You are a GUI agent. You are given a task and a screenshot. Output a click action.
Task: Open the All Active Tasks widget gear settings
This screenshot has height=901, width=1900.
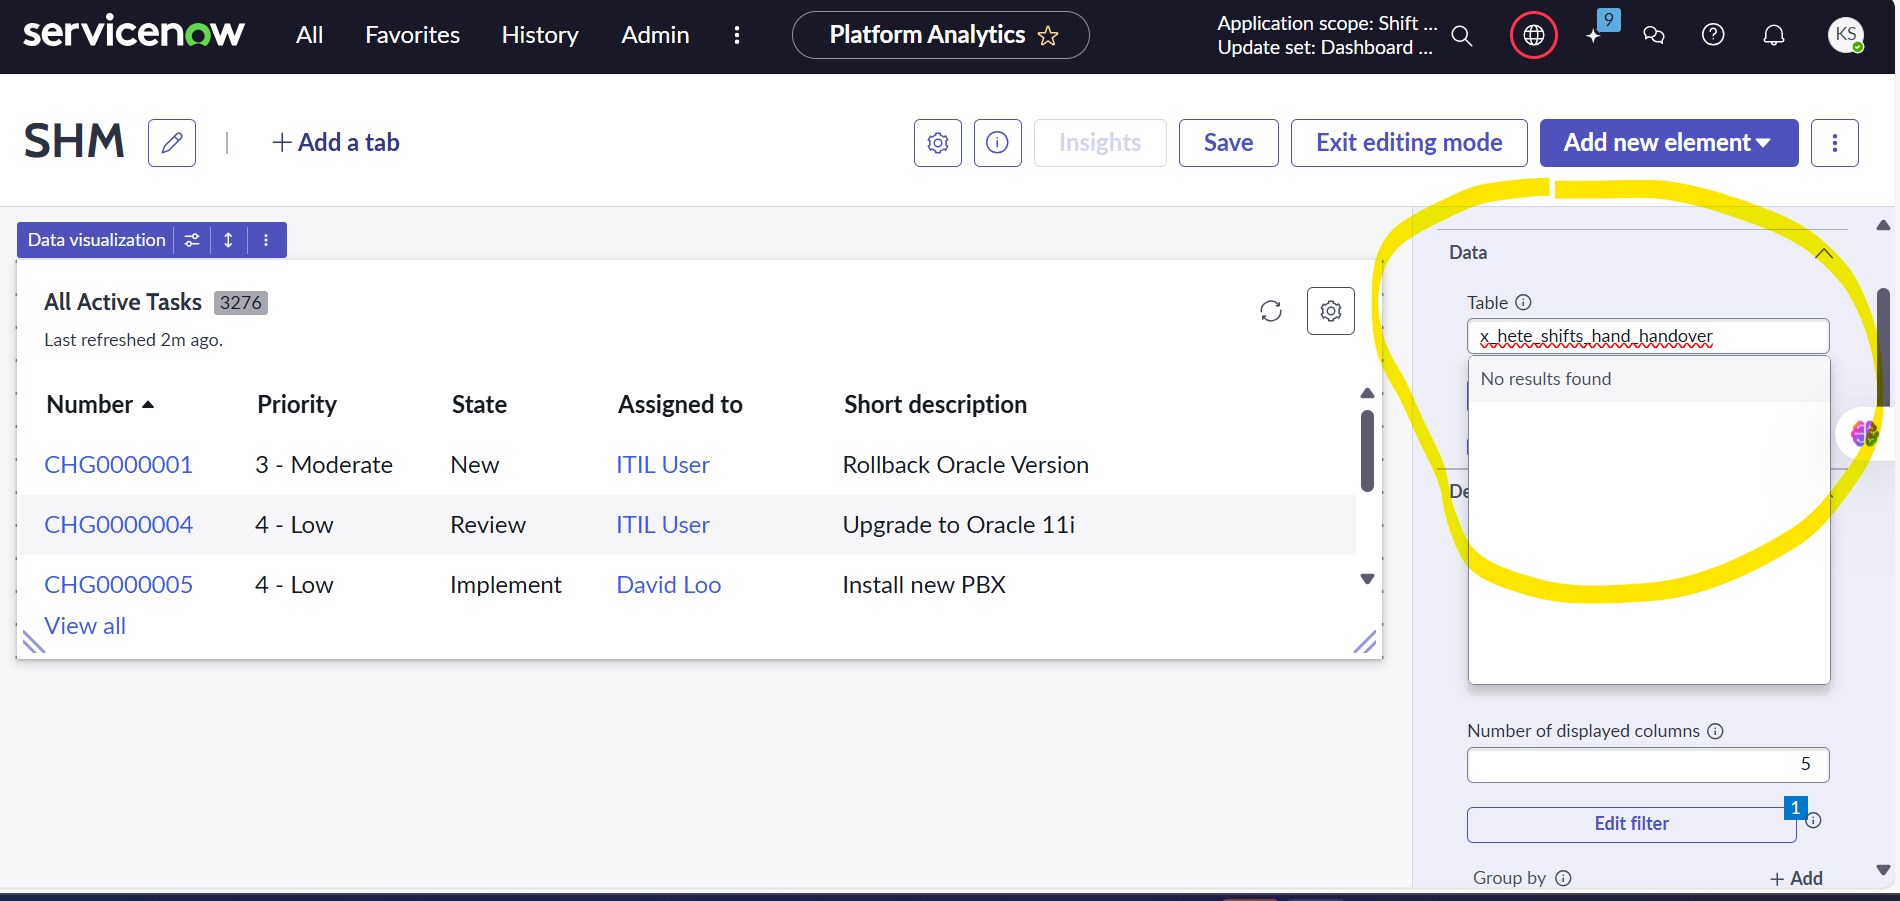pyautogui.click(x=1330, y=311)
